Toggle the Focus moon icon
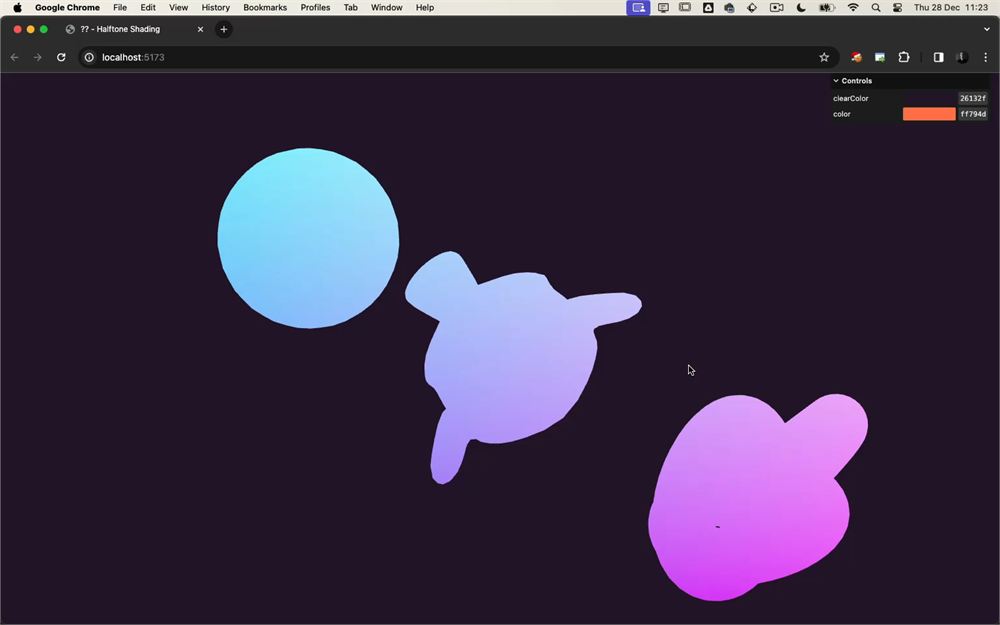 [x=801, y=8]
